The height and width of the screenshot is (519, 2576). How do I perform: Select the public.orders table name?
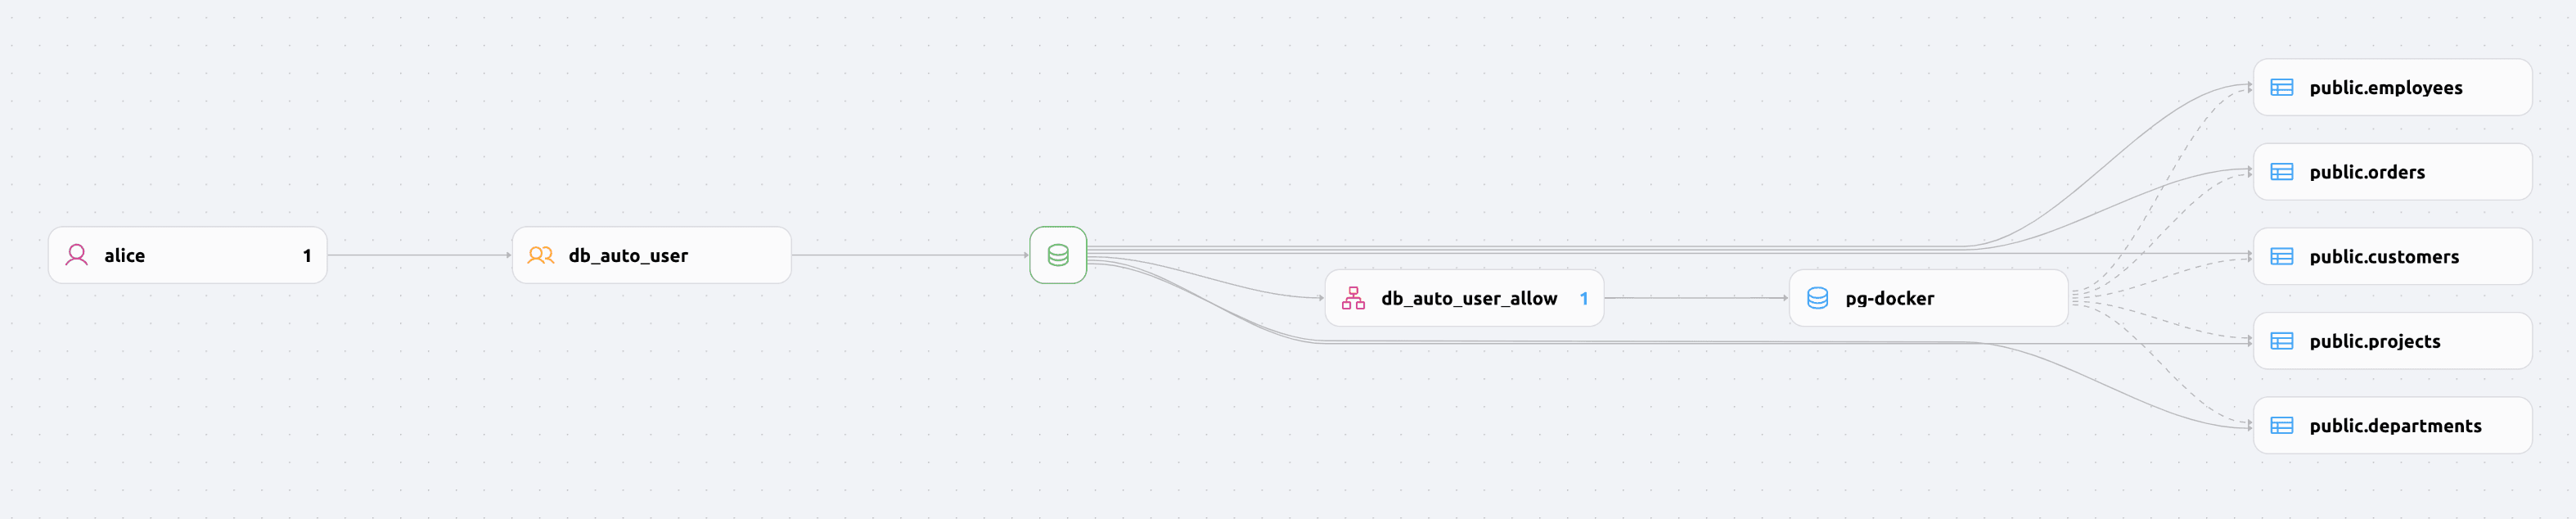tap(2366, 172)
